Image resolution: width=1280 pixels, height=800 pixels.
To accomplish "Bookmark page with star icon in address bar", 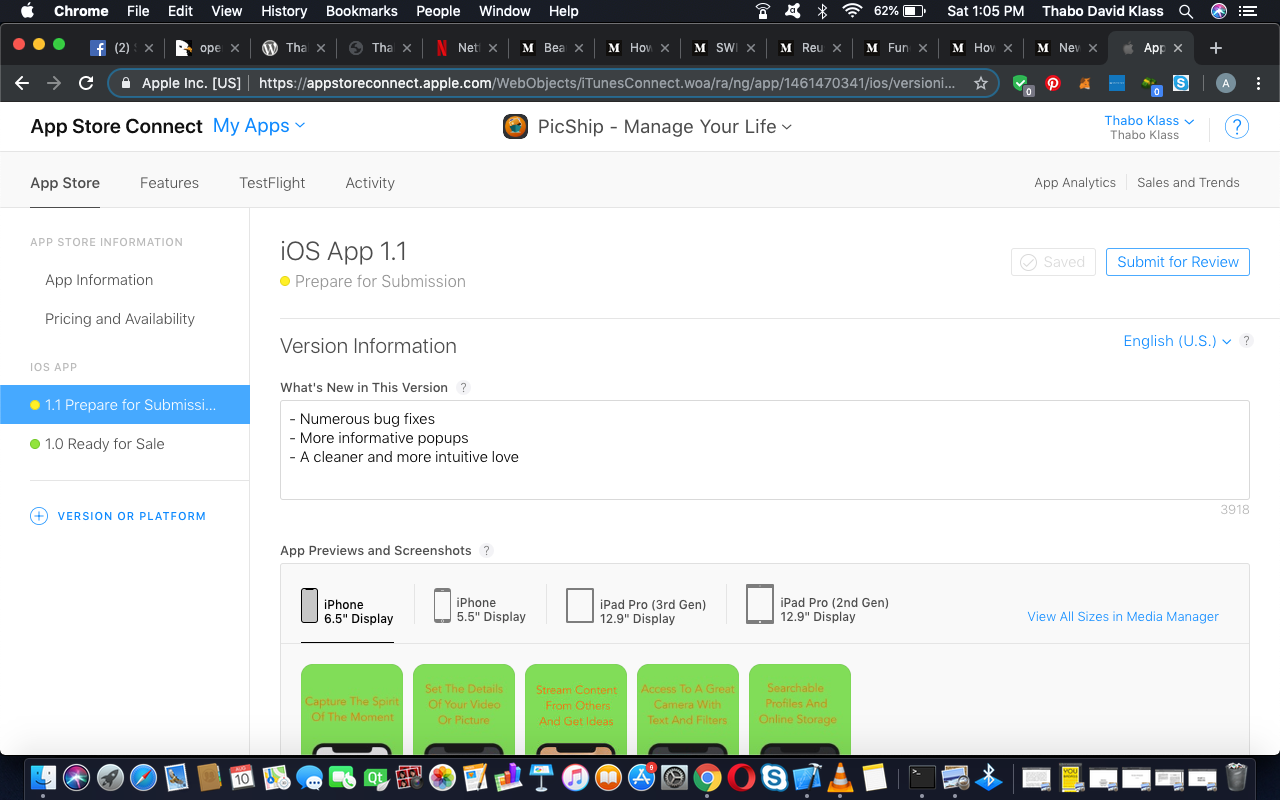I will (981, 83).
